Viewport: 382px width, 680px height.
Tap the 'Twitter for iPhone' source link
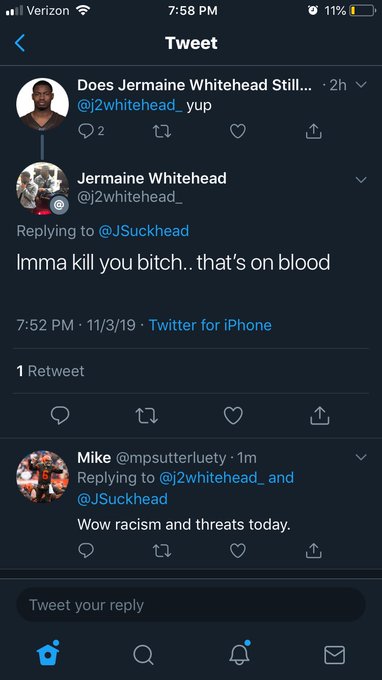pyautogui.click(x=210, y=325)
